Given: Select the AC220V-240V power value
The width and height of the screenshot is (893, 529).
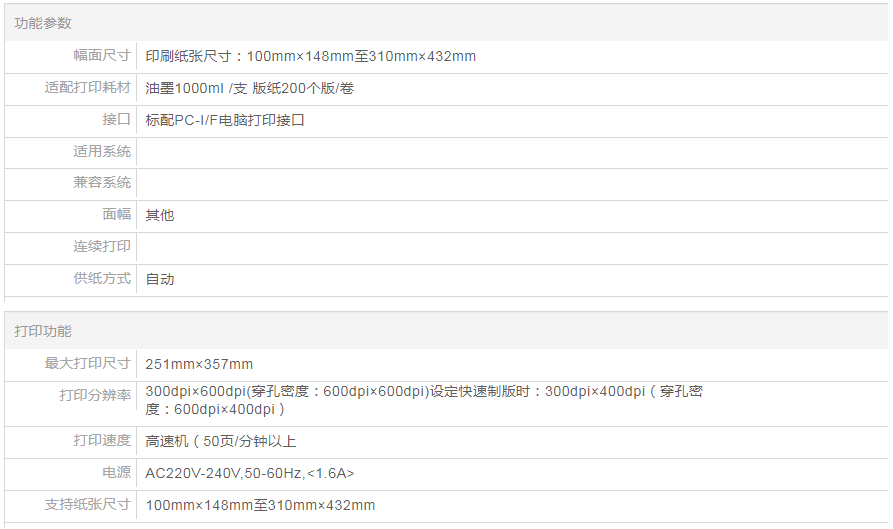Looking at the screenshot, I should (x=249, y=473).
